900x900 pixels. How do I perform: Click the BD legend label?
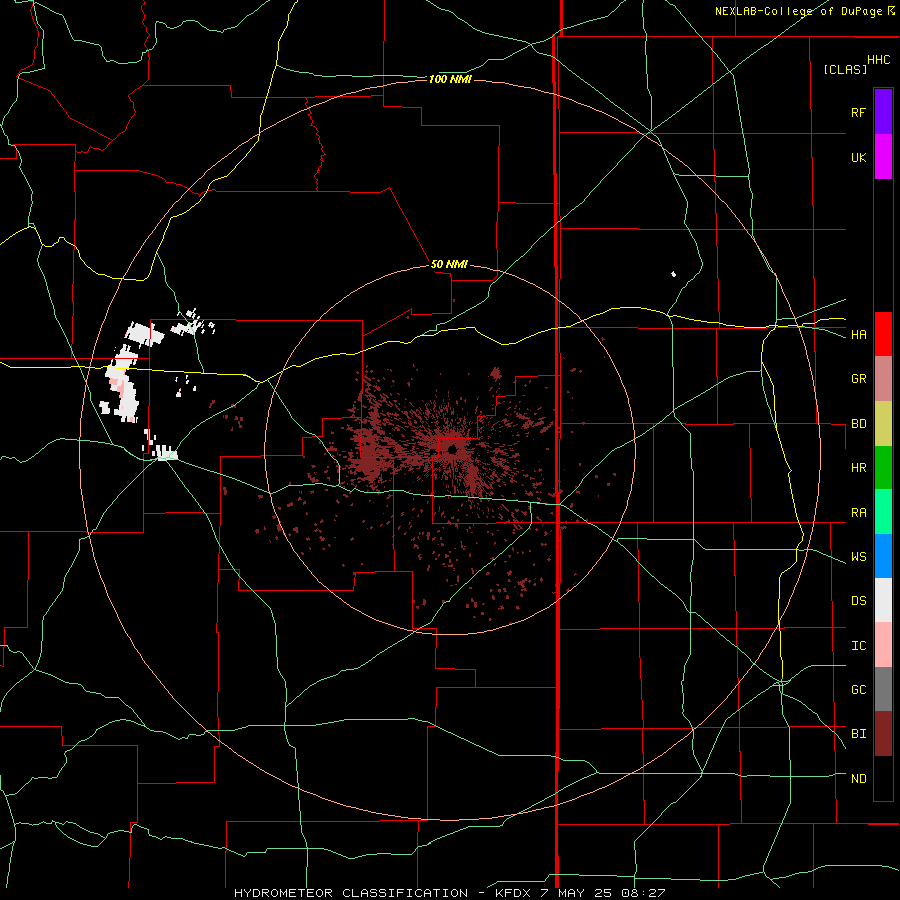click(858, 424)
